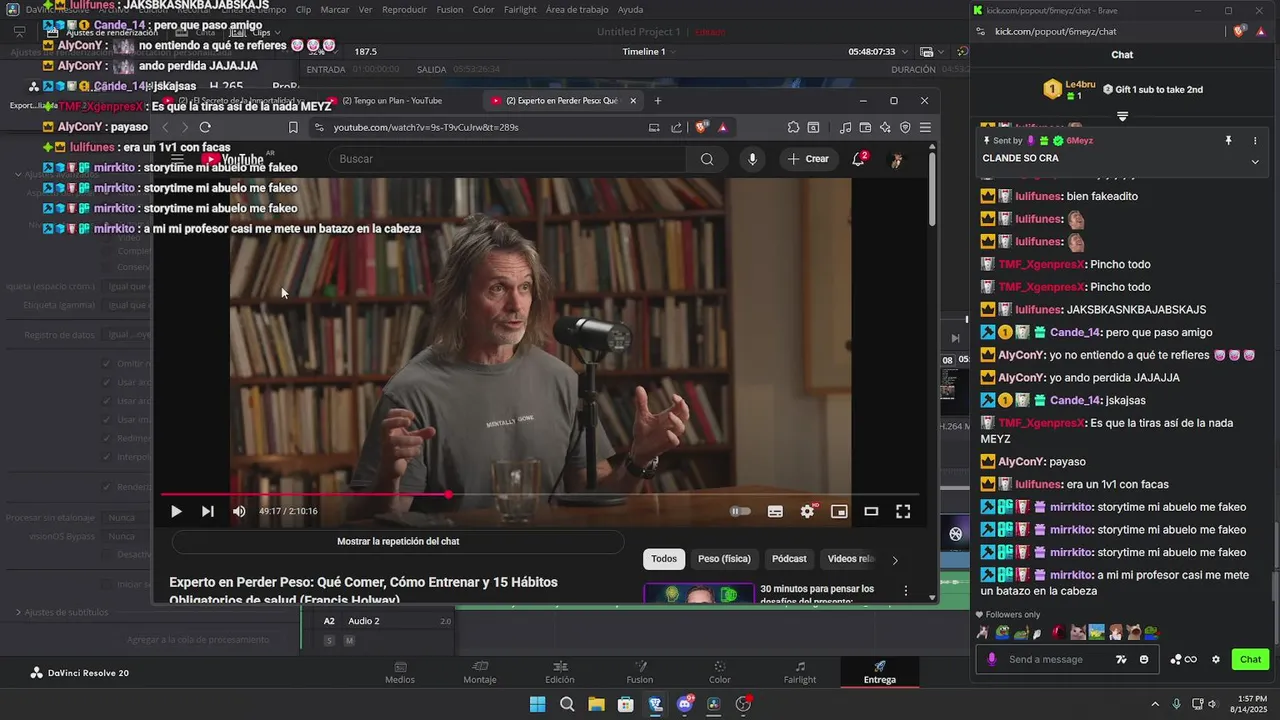Mute the Audio 2 track
The width and height of the screenshot is (1280, 720).
[349, 641]
